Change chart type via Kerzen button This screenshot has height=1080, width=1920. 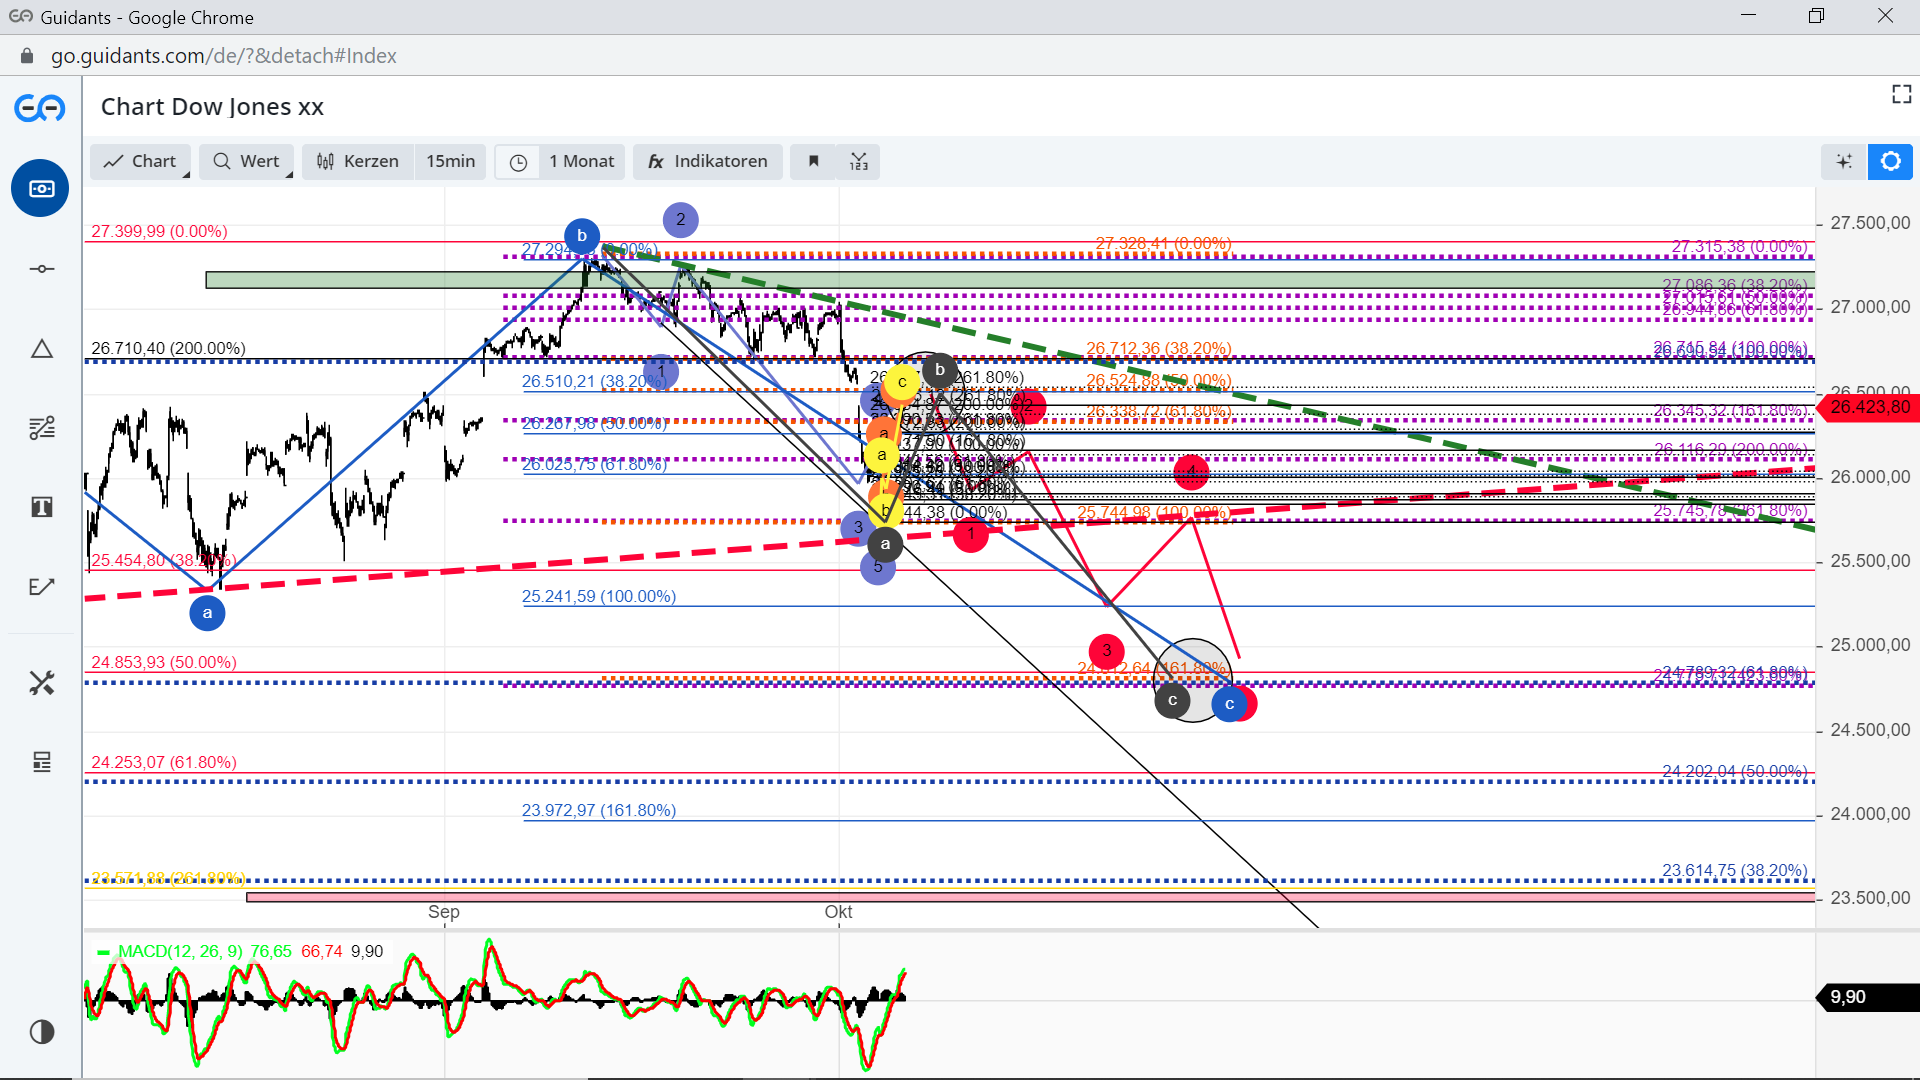pyautogui.click(x=358, y=161)
